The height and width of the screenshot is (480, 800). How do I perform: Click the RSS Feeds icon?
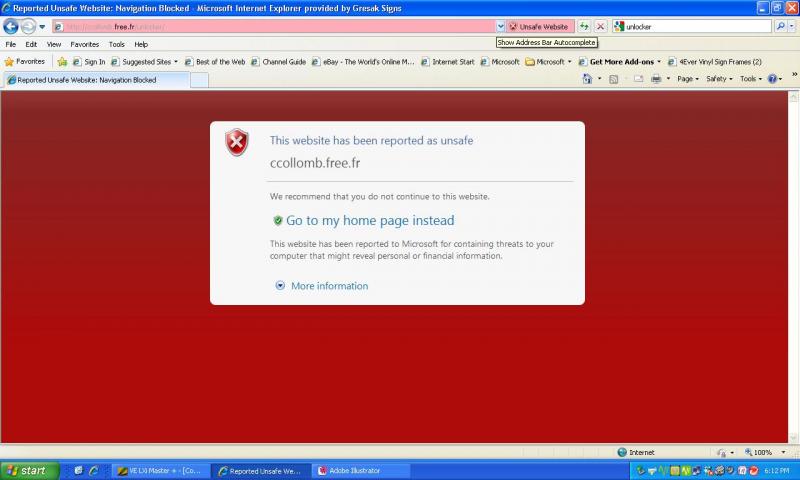coord(614,79)
